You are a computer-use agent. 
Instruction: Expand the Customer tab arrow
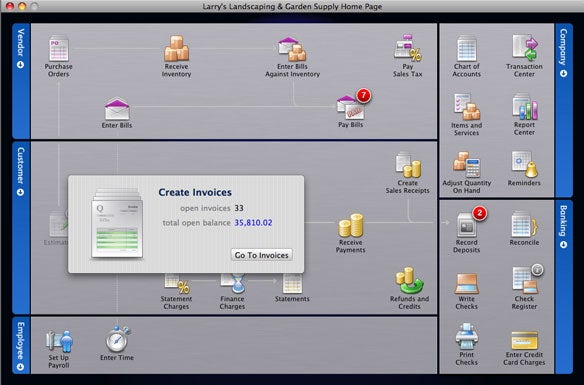point(20,192)
